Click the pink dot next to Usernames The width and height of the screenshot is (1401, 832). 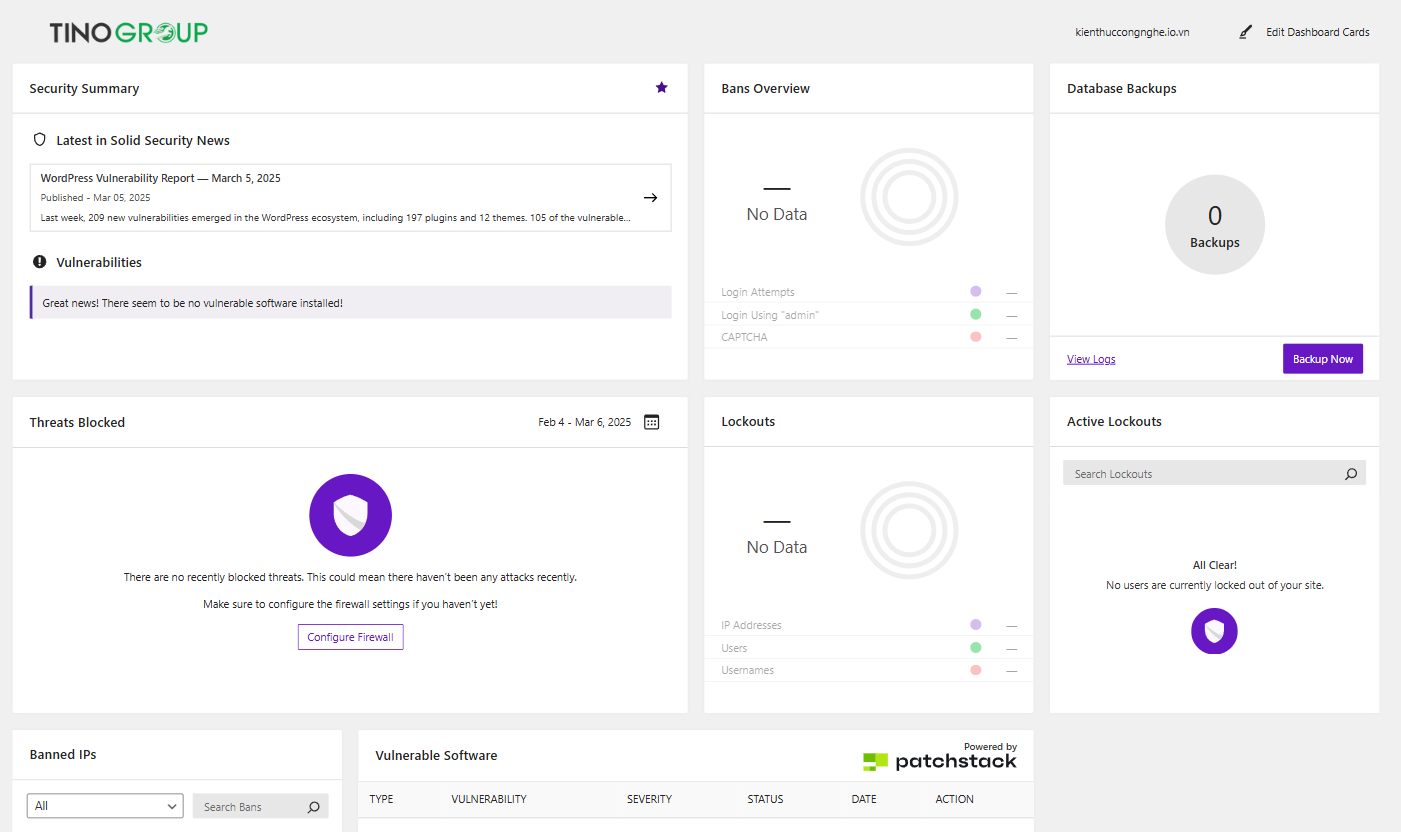(x=976, y=669)
